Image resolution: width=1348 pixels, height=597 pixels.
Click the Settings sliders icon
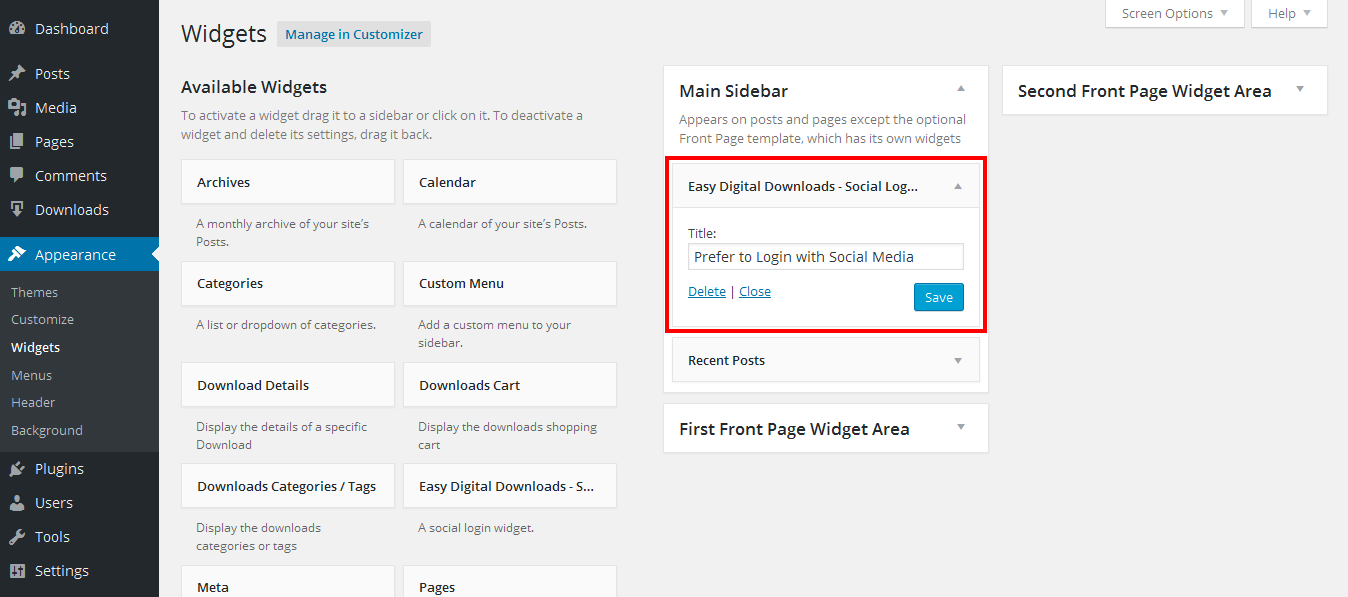[x=17, y=571]
